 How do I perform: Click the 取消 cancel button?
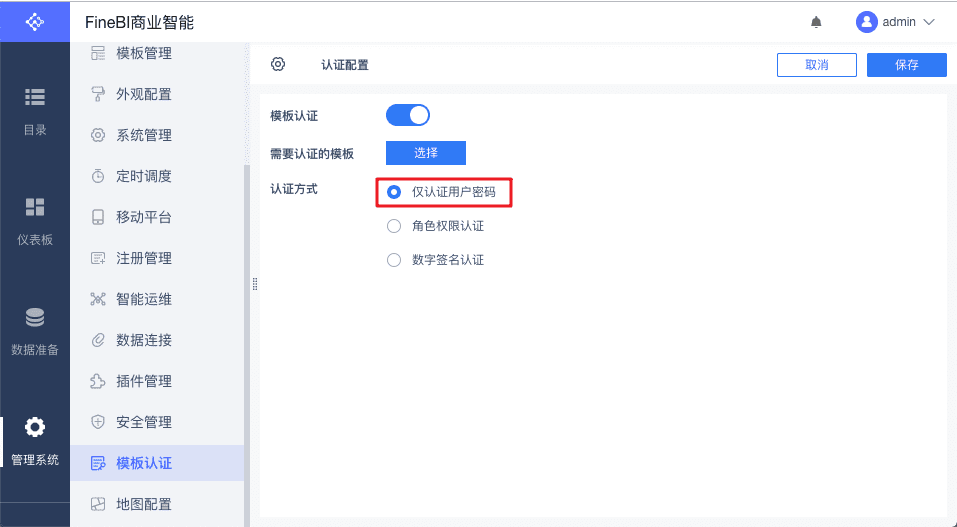pos(816,65)
